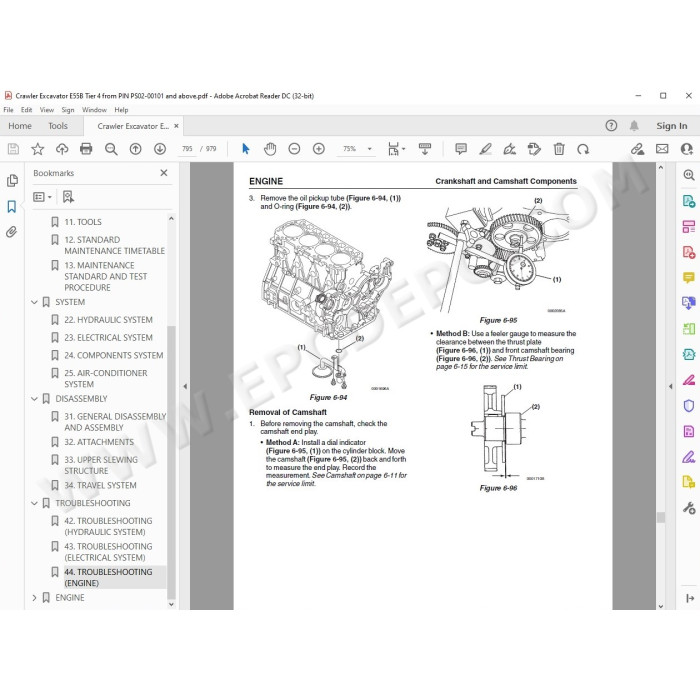Open the Sign menu
700x700 pixels.
(x=68, y=110)
